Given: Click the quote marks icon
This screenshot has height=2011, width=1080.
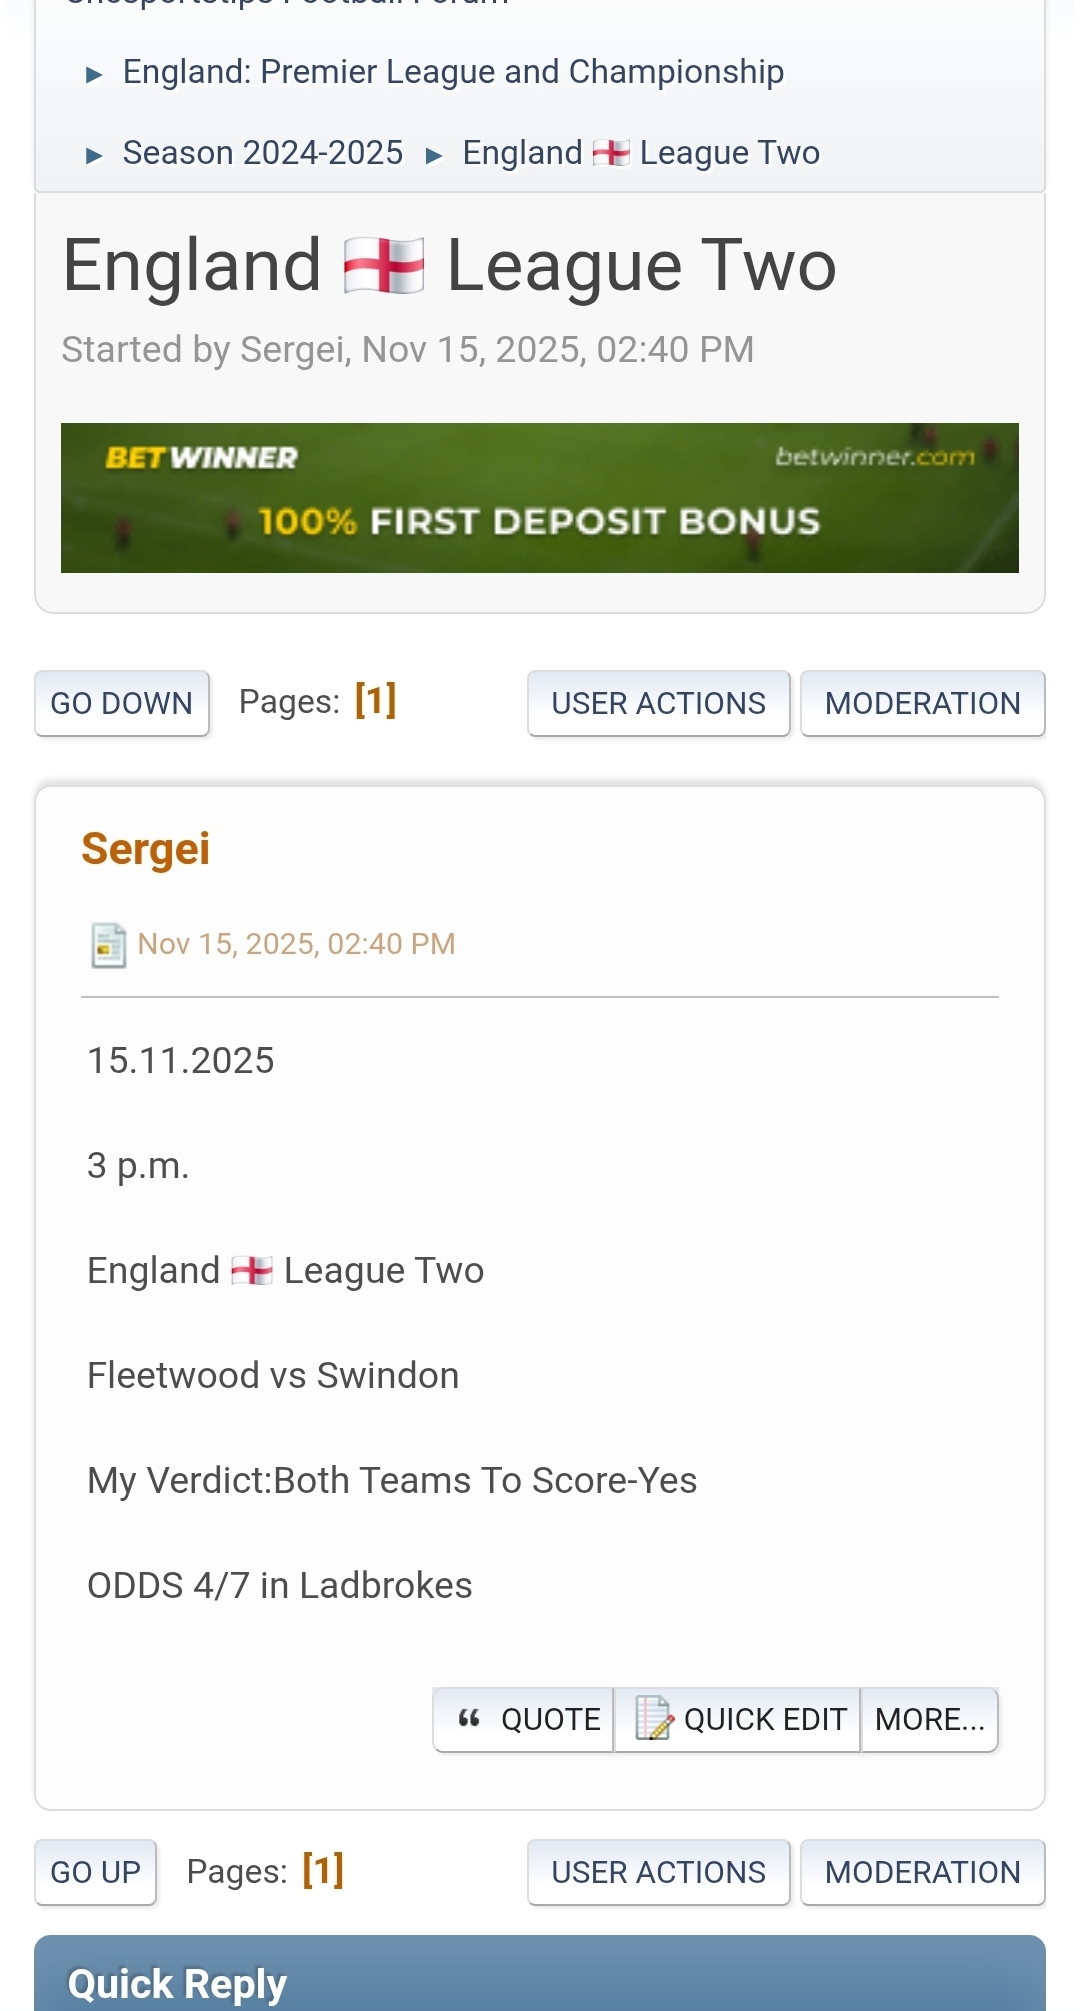Looking at the screenshot, I should click(x=469, y=1719).
